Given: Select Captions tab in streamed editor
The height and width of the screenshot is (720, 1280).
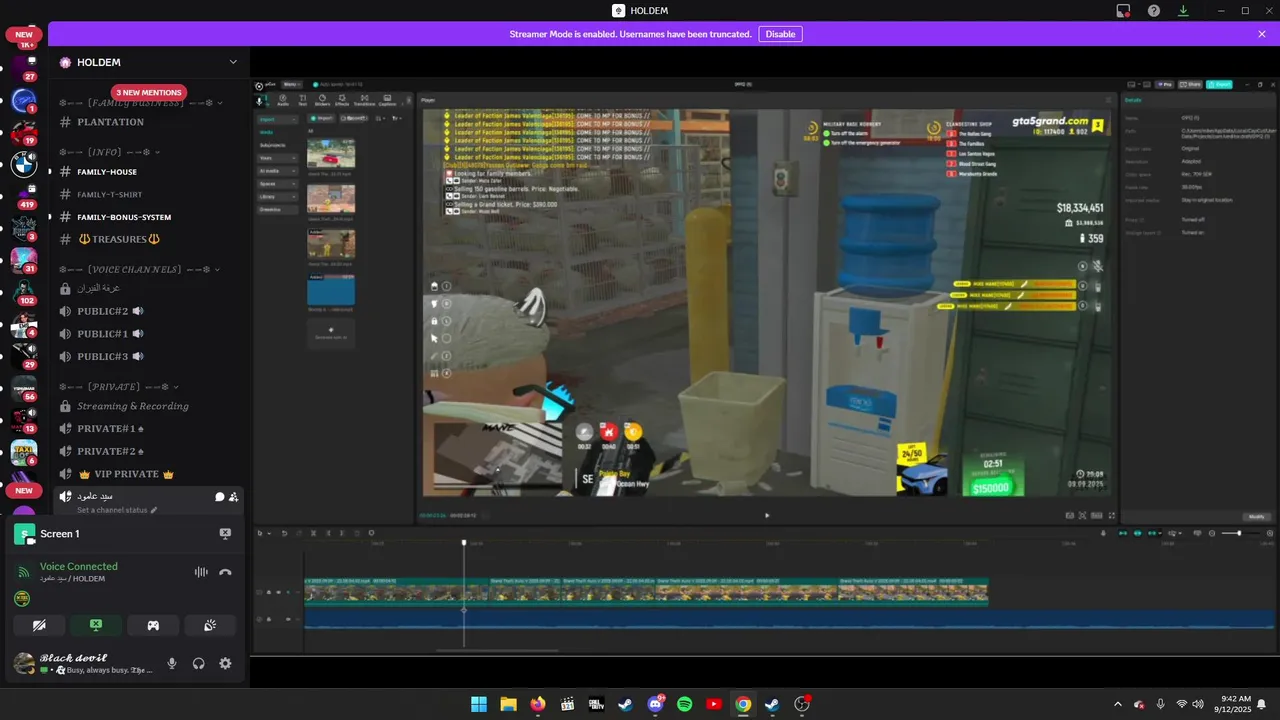Looking at the screenshot, I should pyautogui.click(x=388, y=101).
